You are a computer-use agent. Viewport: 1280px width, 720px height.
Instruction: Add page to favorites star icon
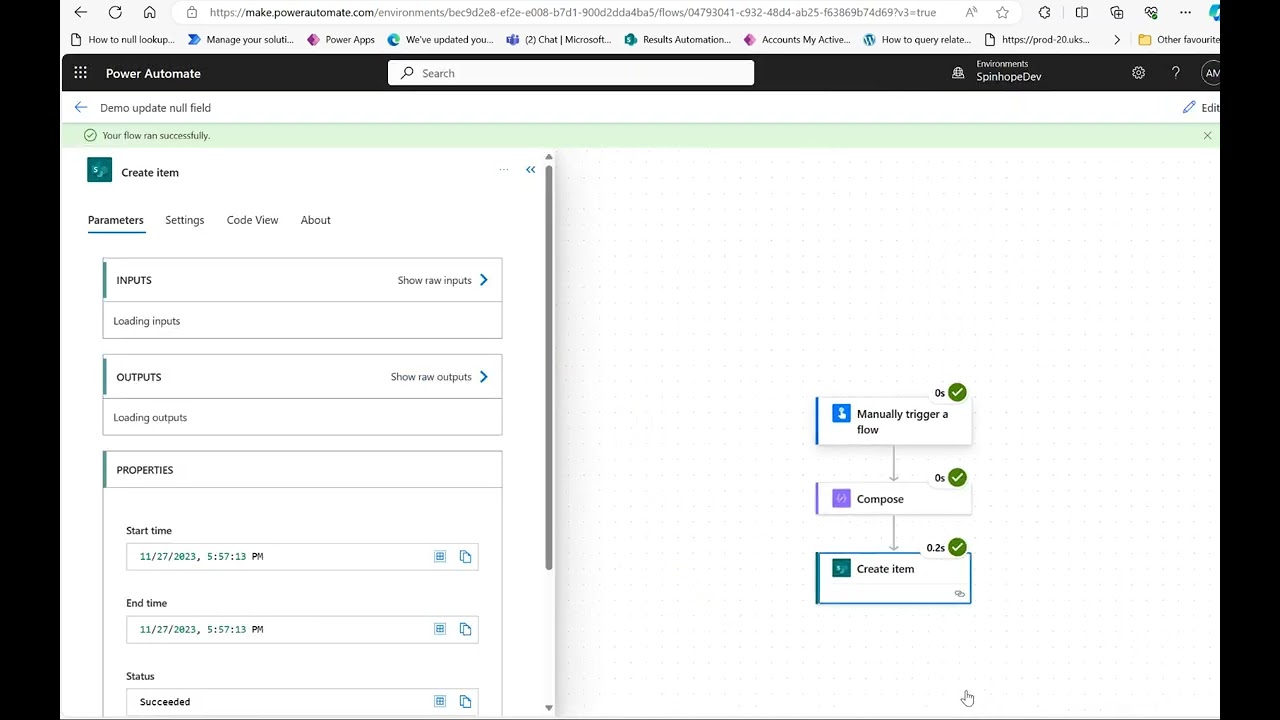pyautogui.click(x=1002, y=12)
